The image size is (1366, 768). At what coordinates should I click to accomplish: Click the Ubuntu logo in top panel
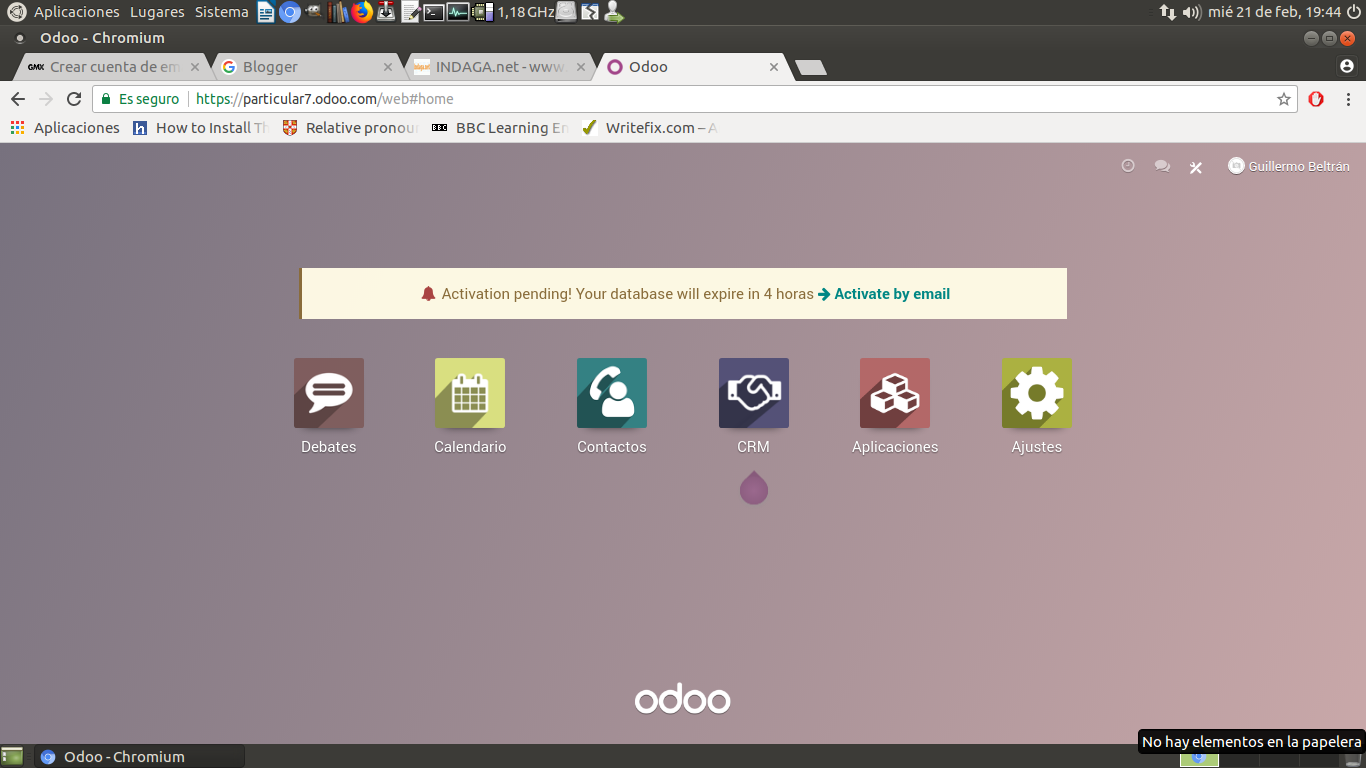coord(16,12)
